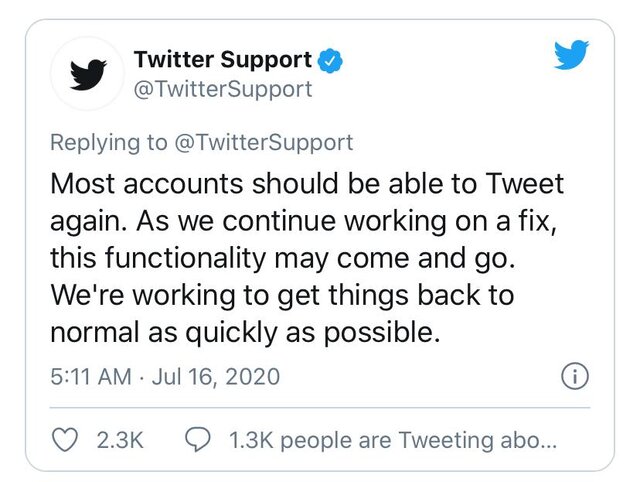Click the blue verified checkmark badge
The height and width of the screenshot is (482, 640).
pos(331,60)
